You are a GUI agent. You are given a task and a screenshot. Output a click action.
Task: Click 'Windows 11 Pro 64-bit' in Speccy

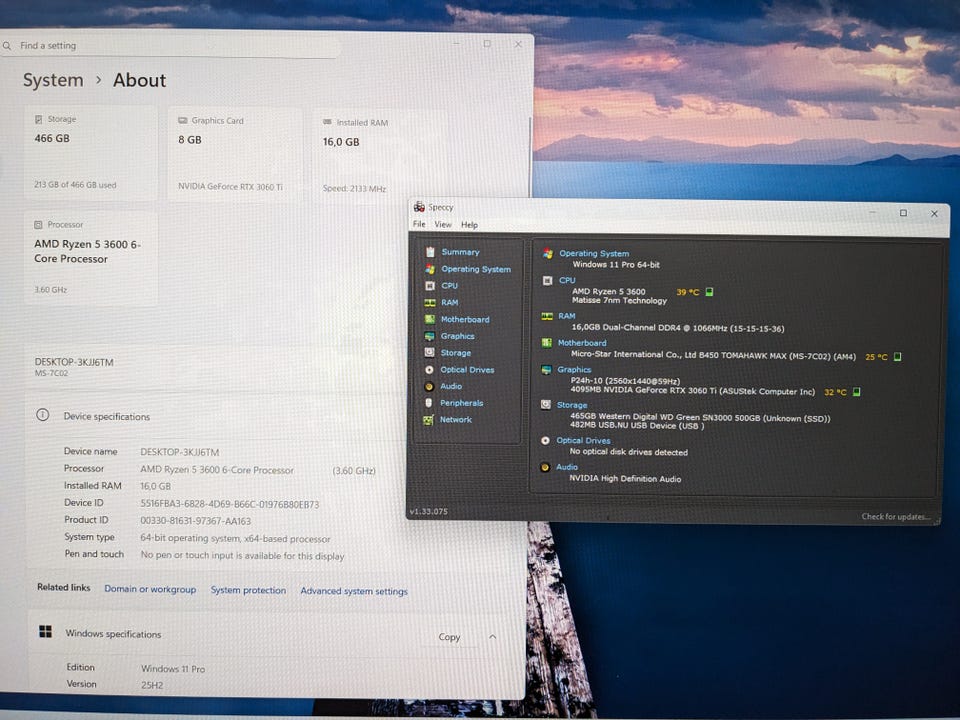pos(616,264)
